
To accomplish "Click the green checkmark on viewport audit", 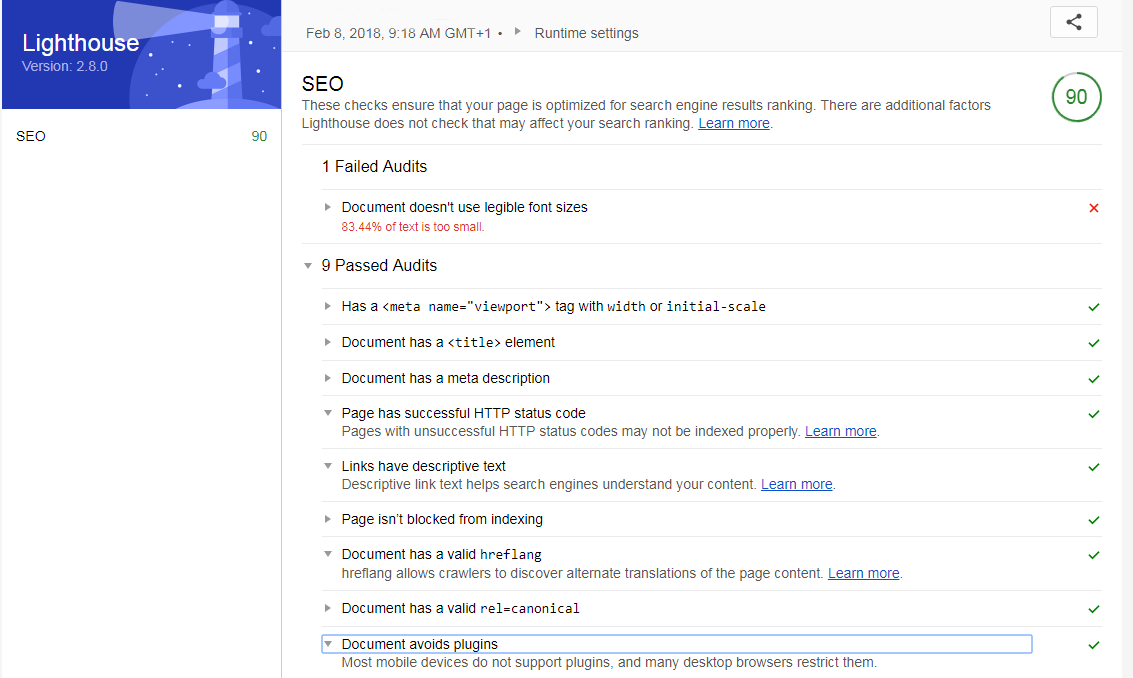I will tap(1093, 307).
